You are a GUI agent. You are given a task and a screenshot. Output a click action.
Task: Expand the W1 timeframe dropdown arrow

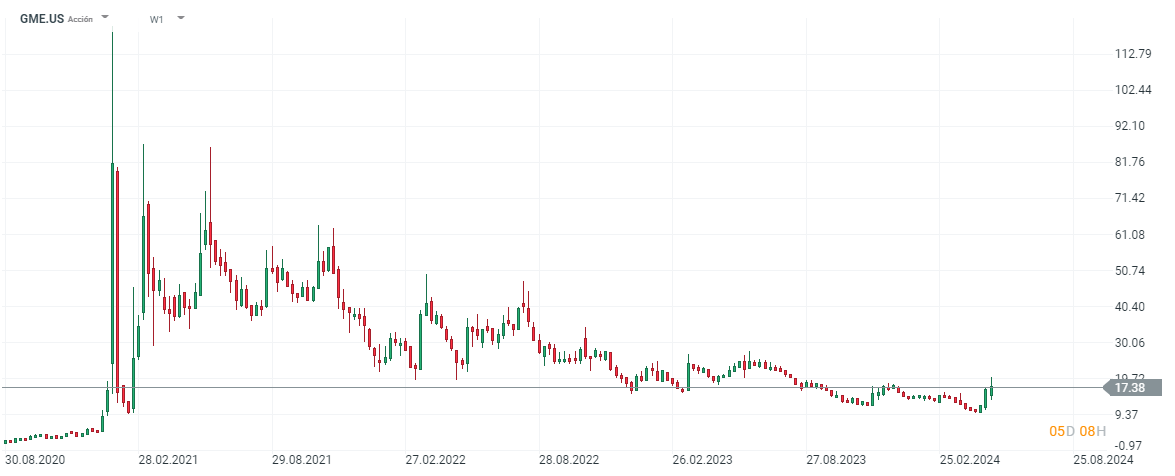click(180, 18)
